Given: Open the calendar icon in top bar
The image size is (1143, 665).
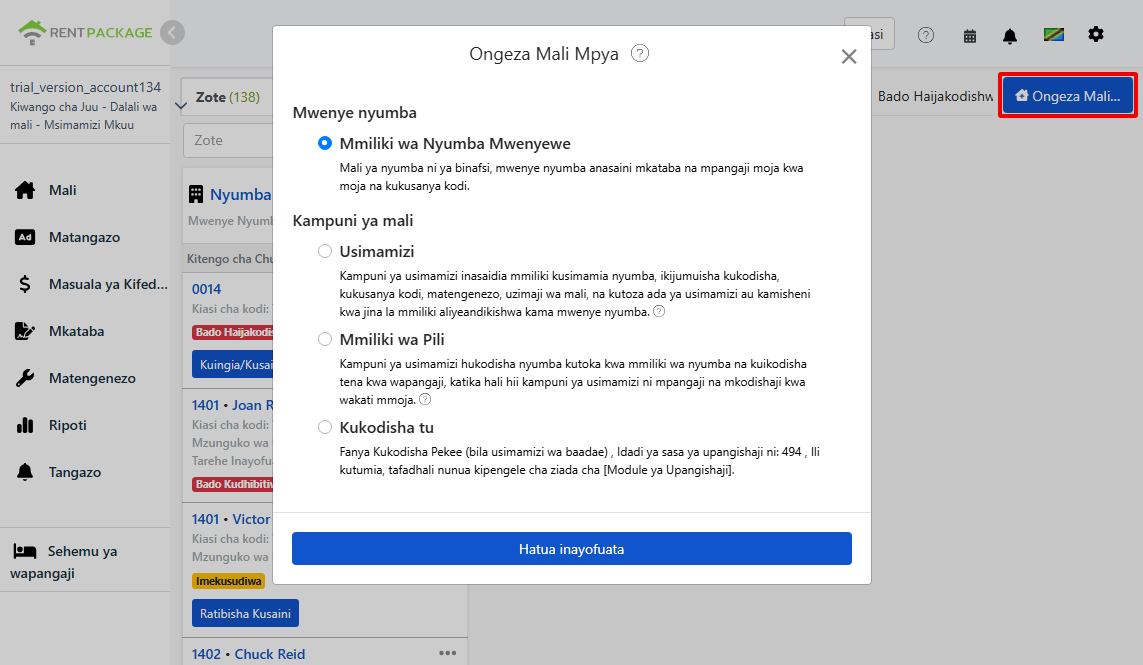Looking at the screenshot, I should tap(970, 36).
